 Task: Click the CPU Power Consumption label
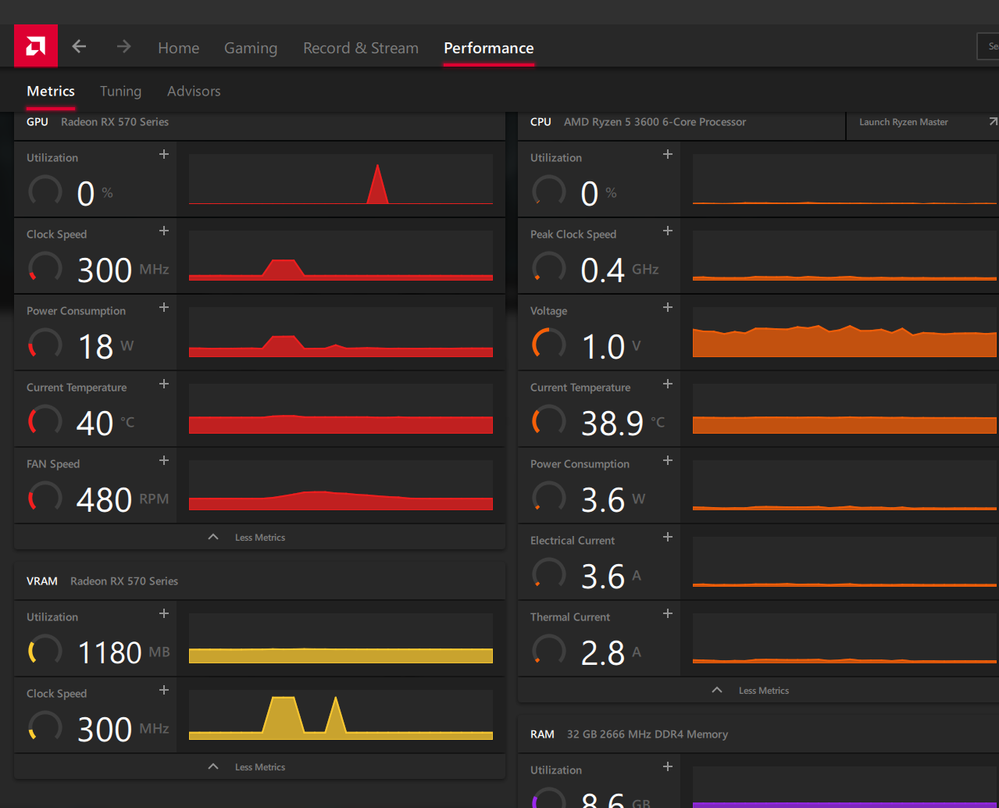[580, 464]
